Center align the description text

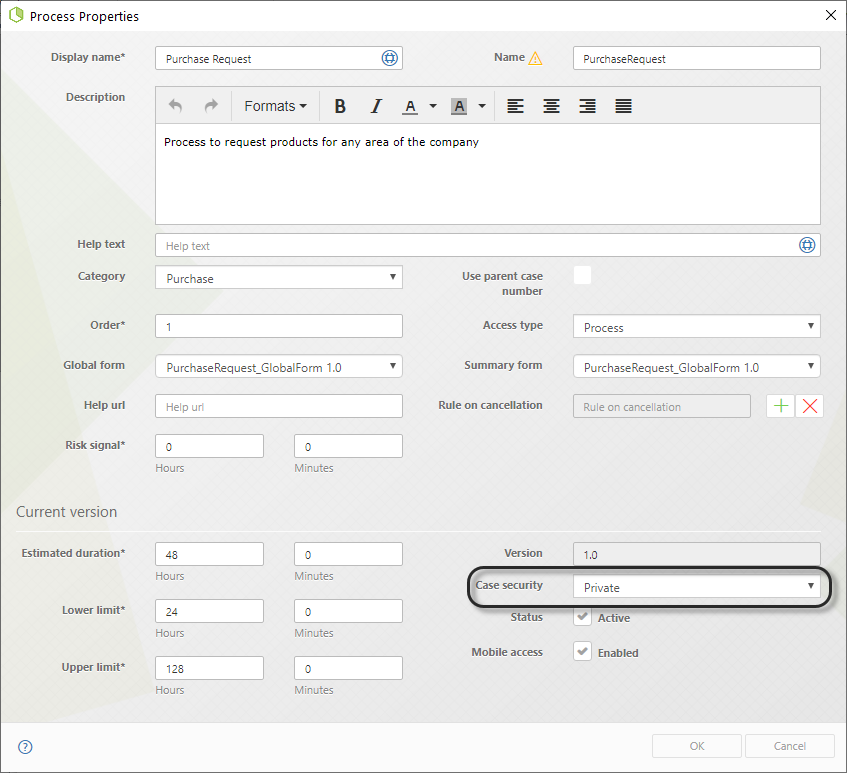pyautogui.click(x=551, y=106)
